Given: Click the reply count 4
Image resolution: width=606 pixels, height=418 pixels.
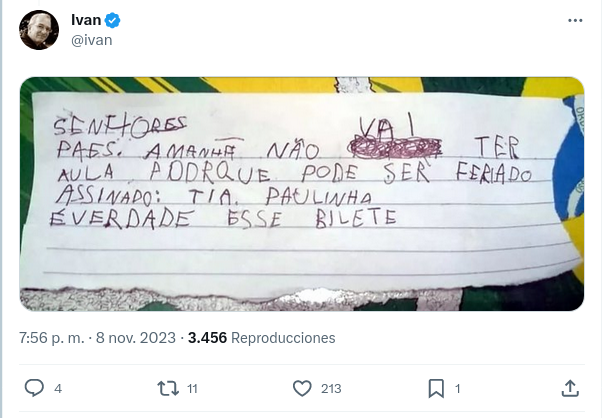Looking at the screenshot, I should click(58, 388).
